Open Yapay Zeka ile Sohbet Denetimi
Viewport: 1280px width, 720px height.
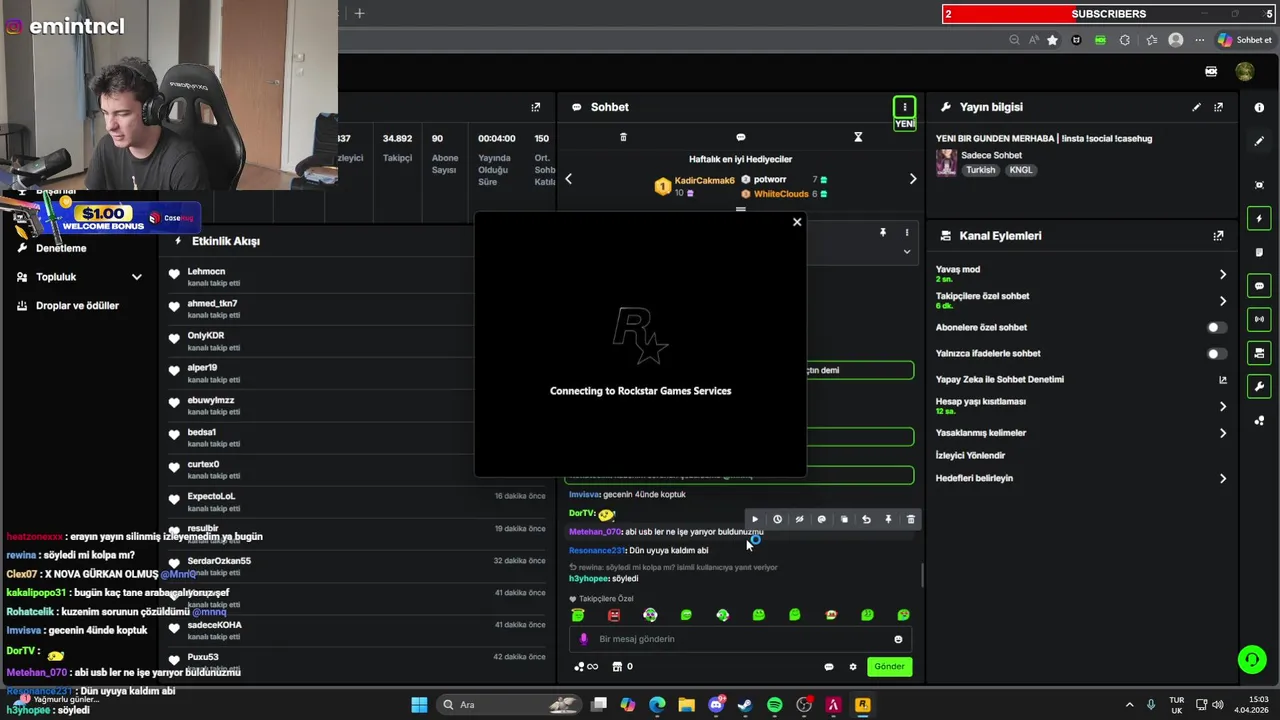(x=1081, y=379)
